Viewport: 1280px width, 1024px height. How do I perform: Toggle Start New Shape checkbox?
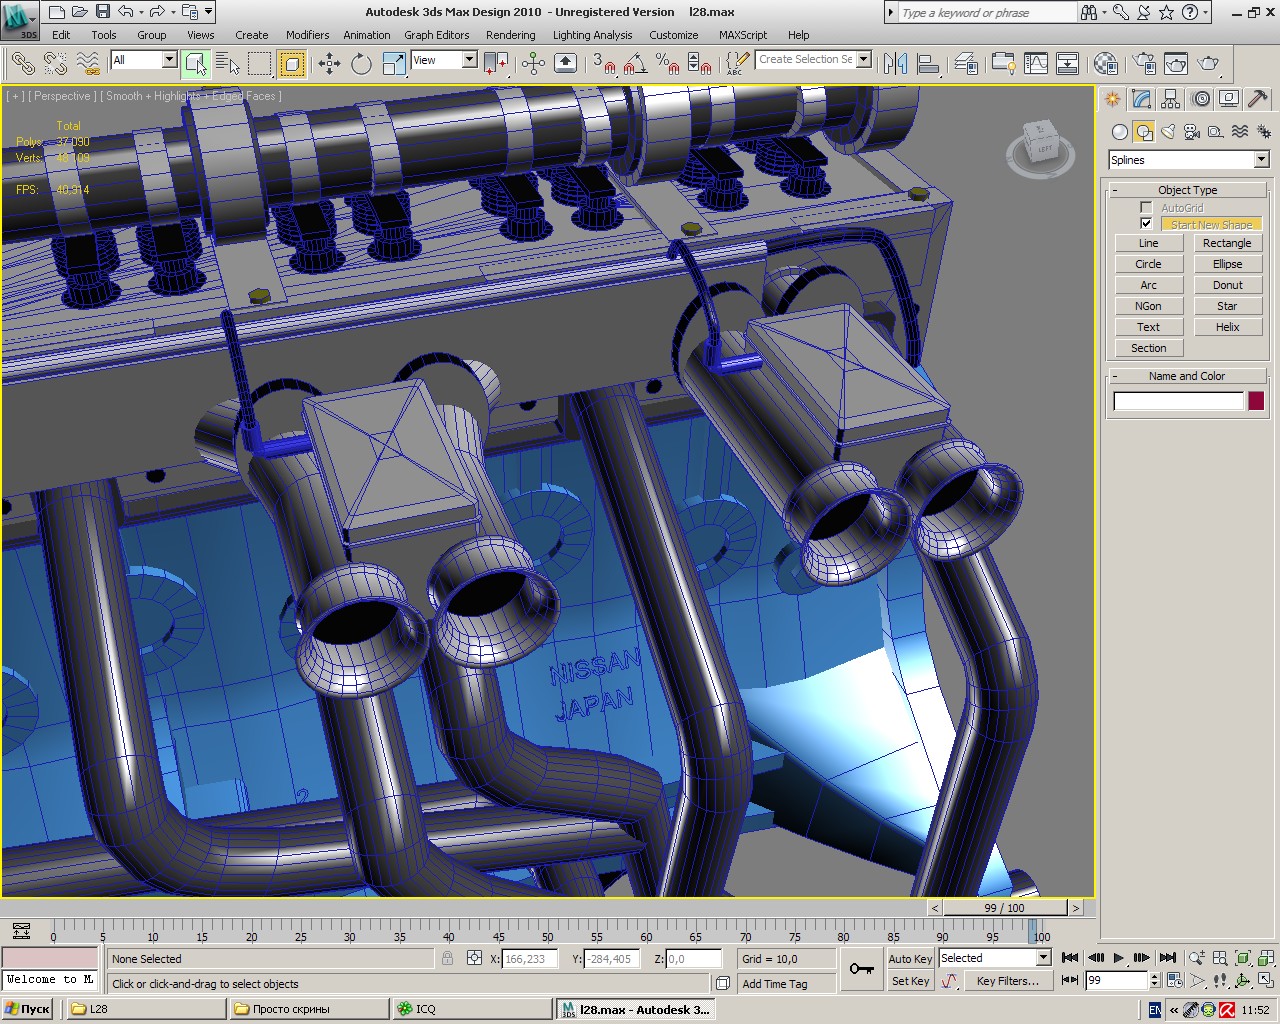pos(1146,224)
